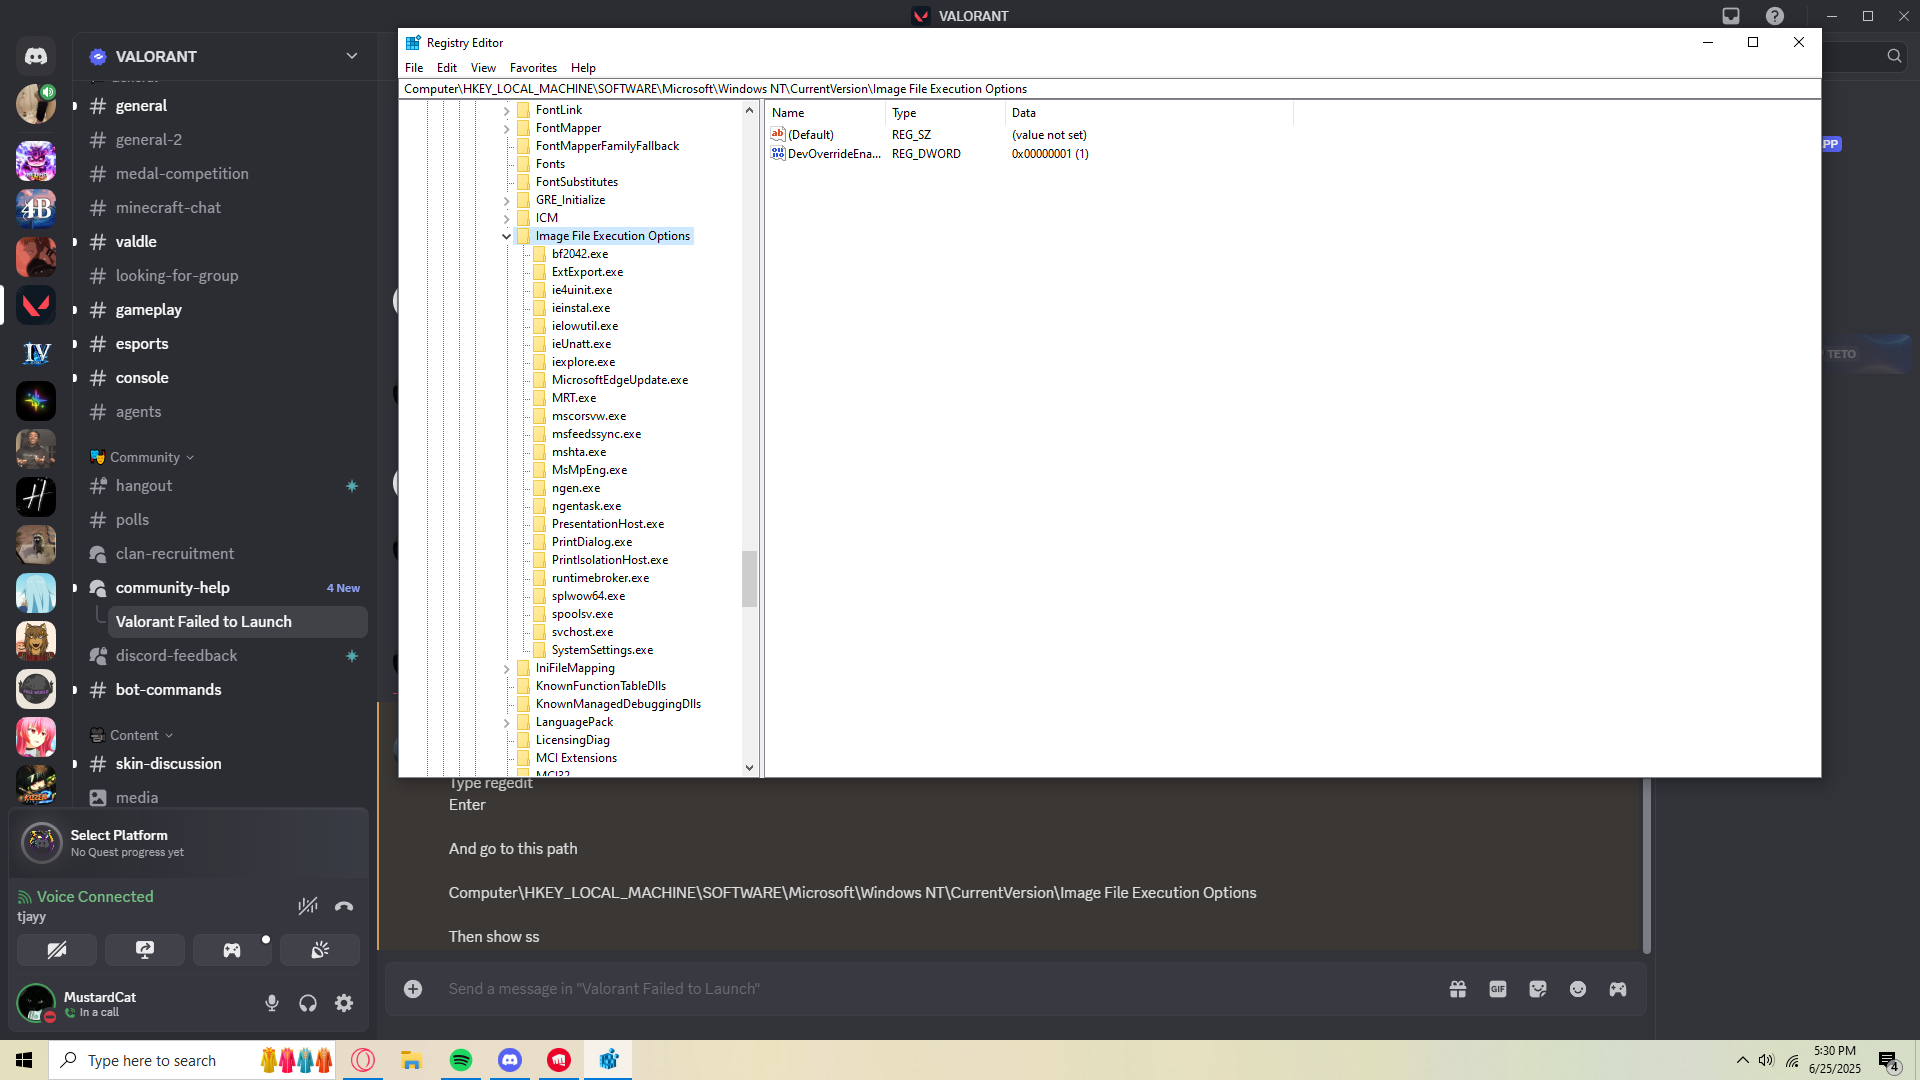This screenshot has height=1080, width=1920.
Task: Open File Explorer from taskbar
Action: (x=412, y=1060)
